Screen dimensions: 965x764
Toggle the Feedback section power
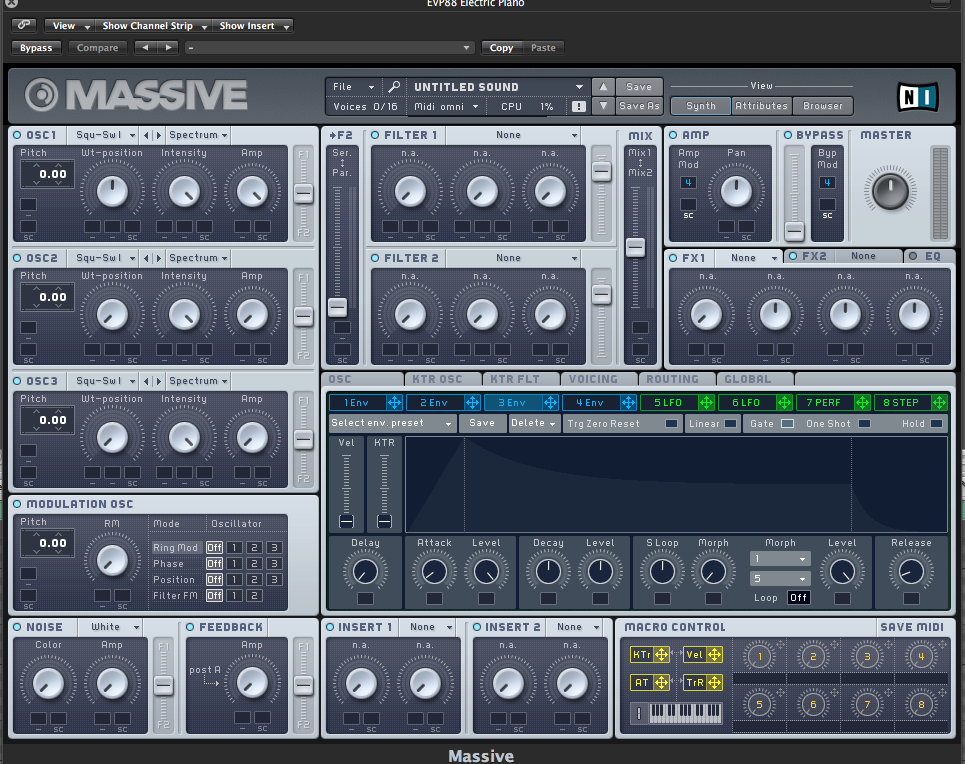[x=190, y=627]
